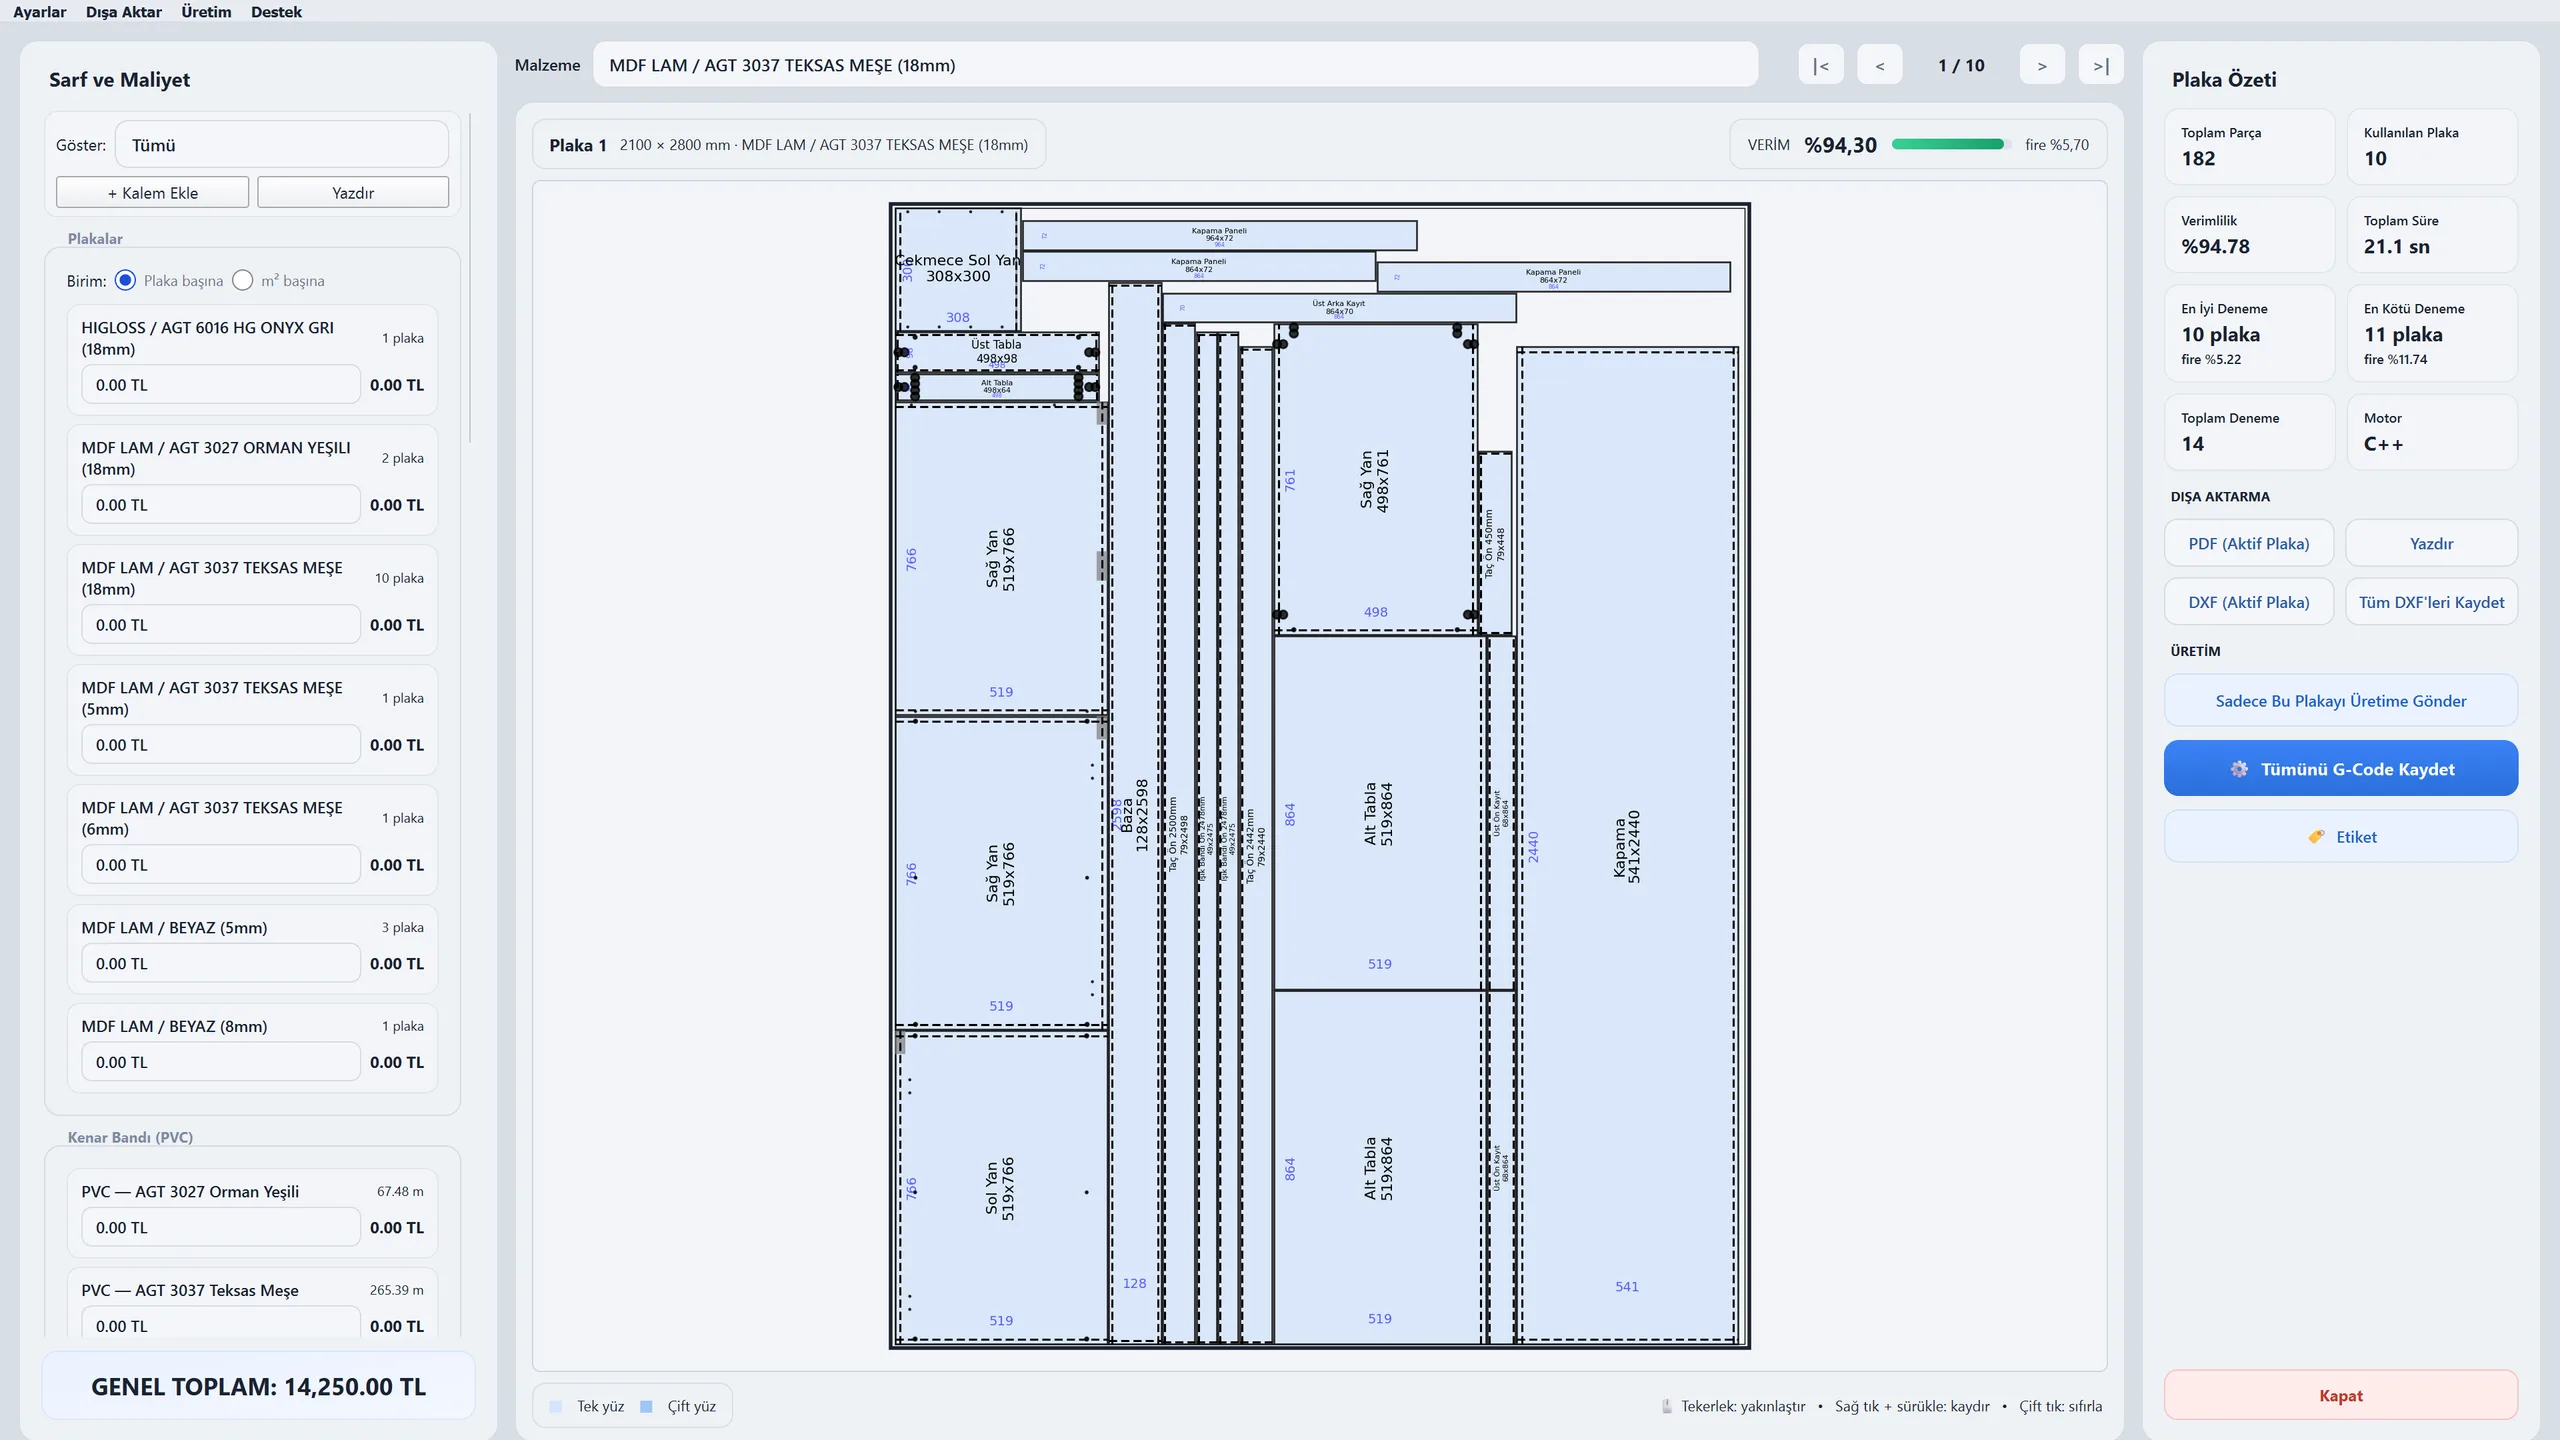The height and width of the screenshot is (1440, 2560).
Task: Click the gear icon on G-Code Kaydet button
Action: (2239, 769)
